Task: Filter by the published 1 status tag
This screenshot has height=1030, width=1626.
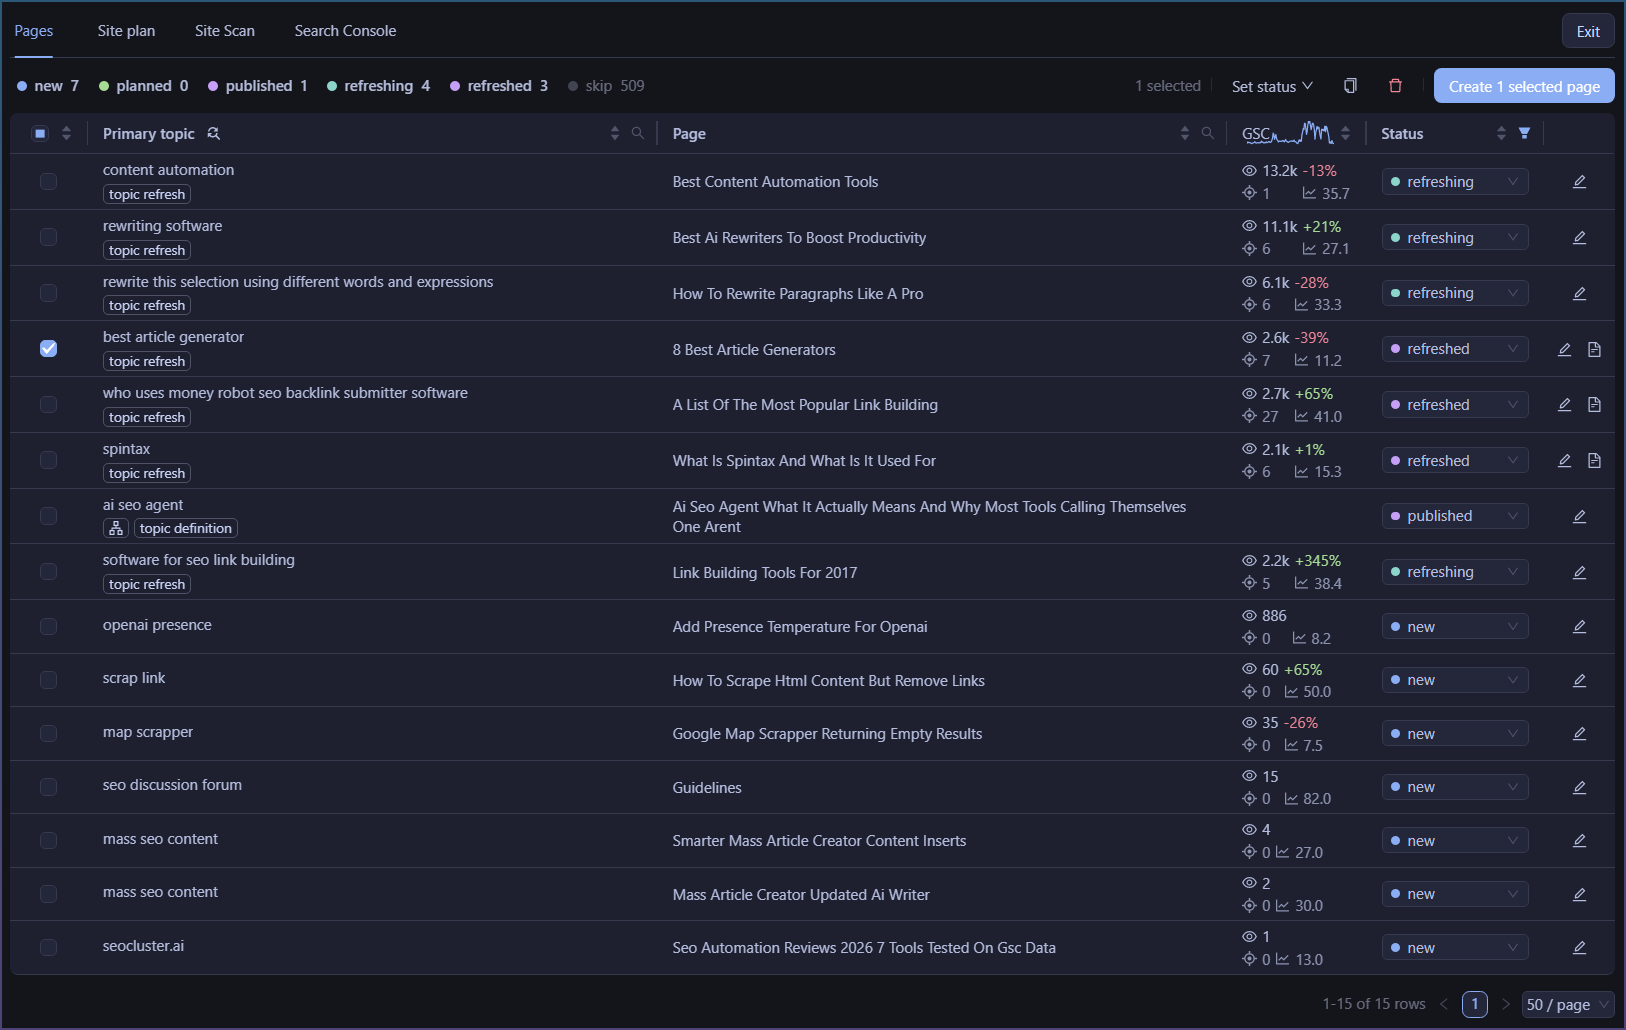Action: [x=258, y=86]
